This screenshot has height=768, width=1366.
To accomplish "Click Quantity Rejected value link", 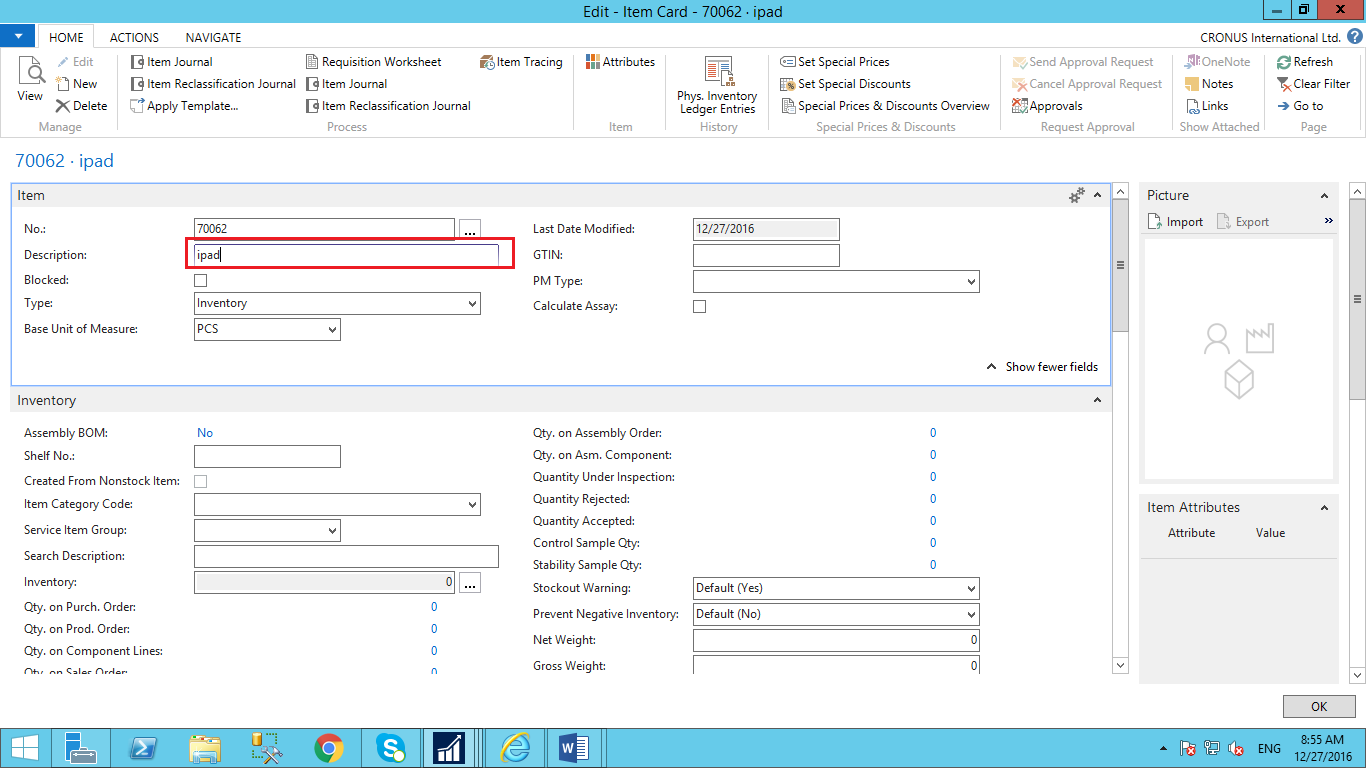I will point(933,499).
